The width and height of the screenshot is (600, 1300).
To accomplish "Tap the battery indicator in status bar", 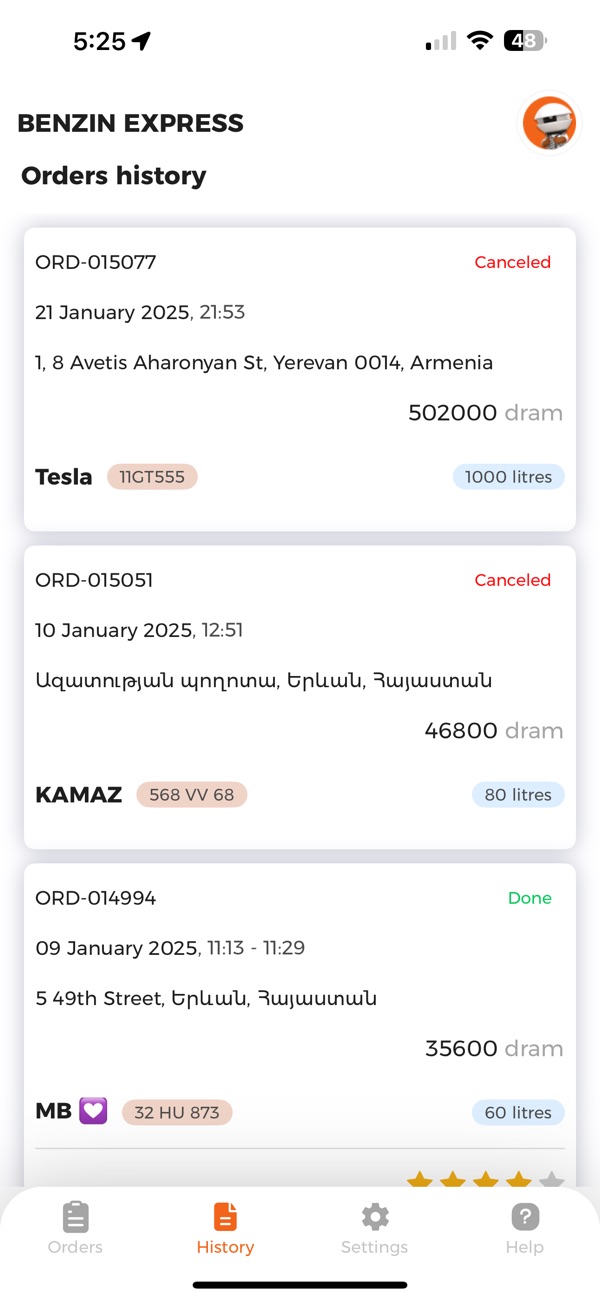I will click(x=525, y=41).
